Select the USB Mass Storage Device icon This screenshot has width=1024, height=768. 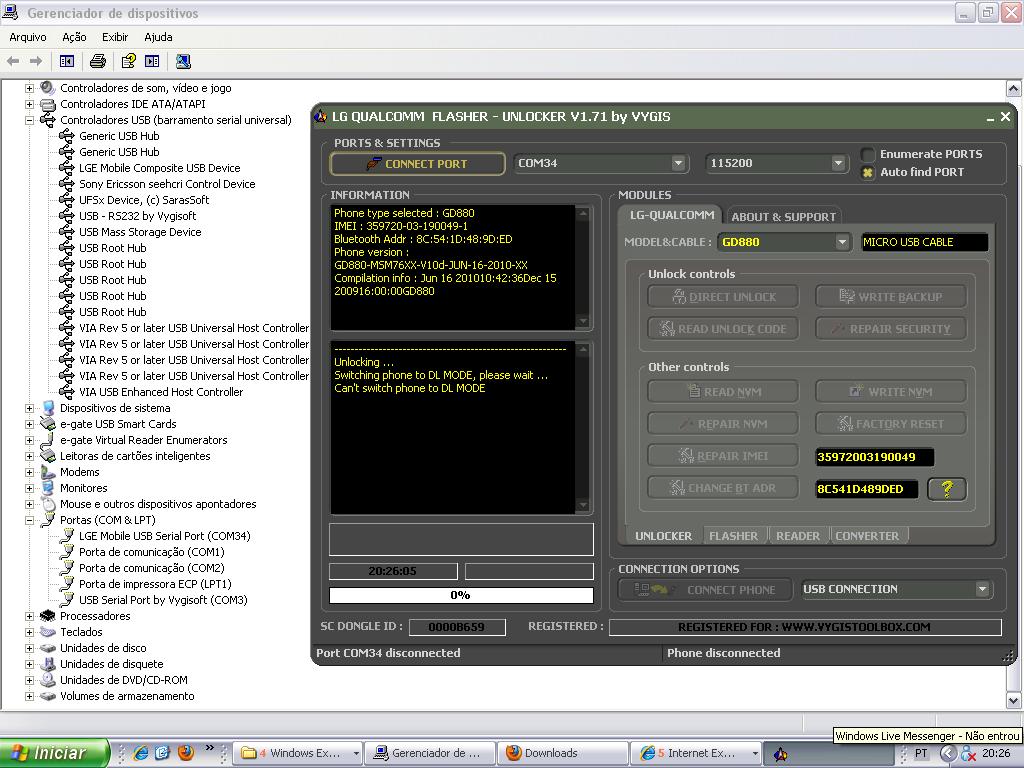click(66, 232)
